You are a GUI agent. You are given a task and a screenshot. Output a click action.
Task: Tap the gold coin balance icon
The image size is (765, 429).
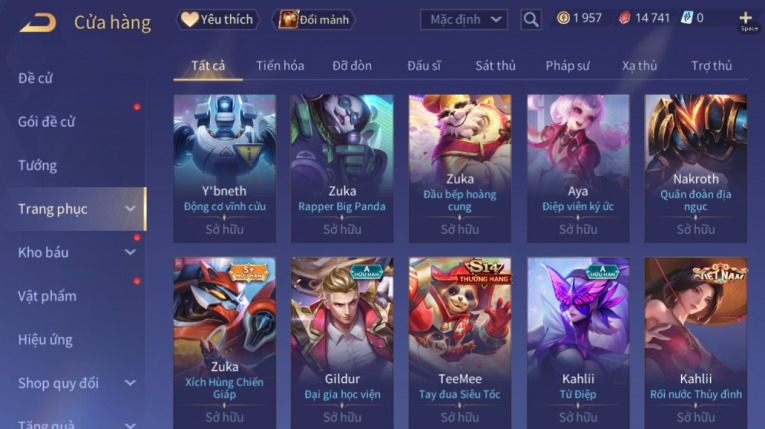pyautogui.click(x=563, y=18)
